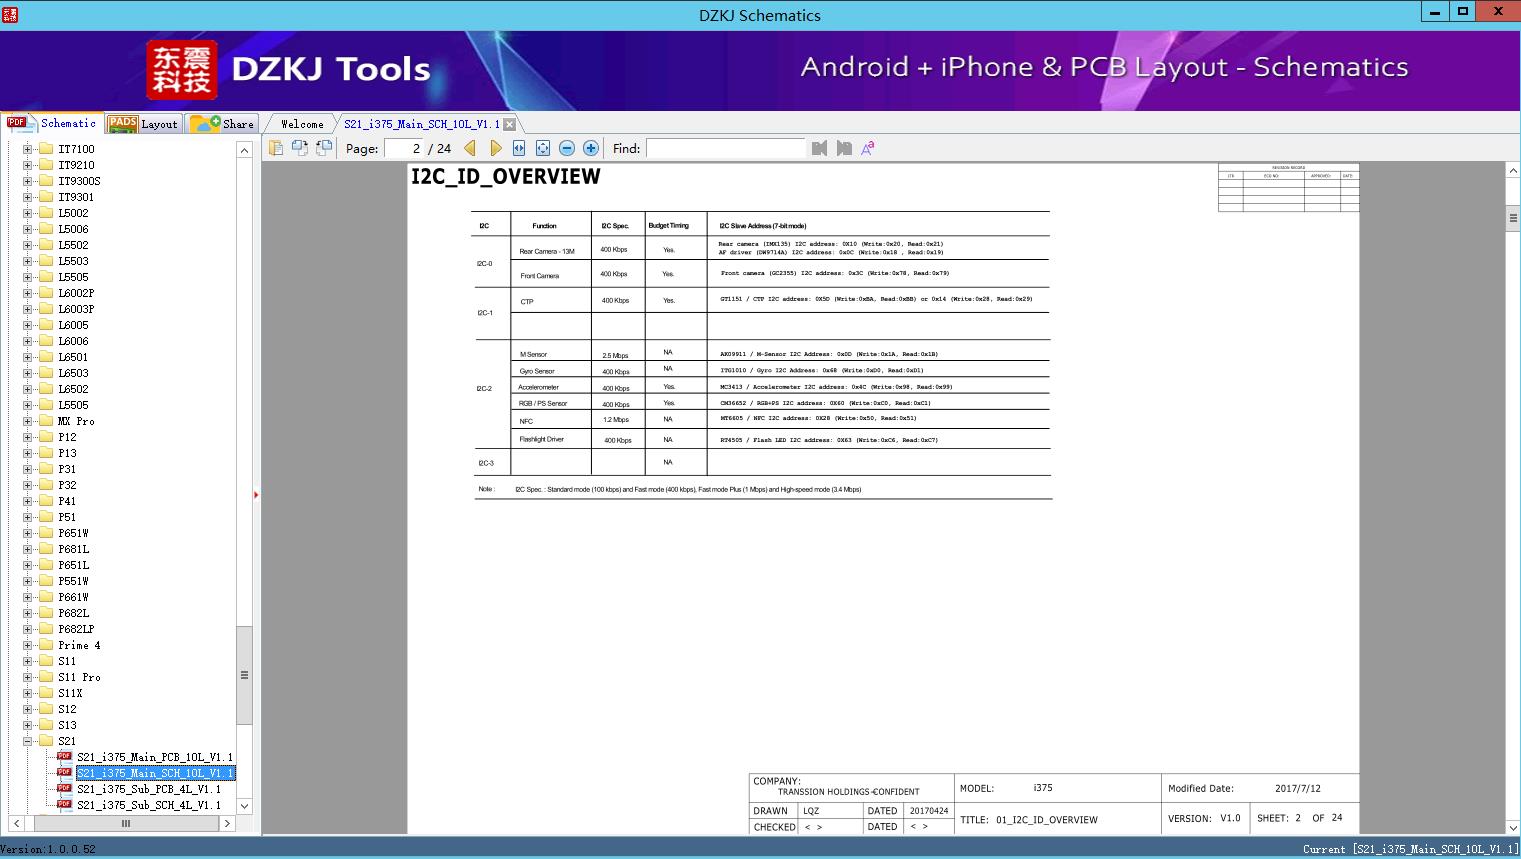Click the L5503 folder label
This screenshot has width=1521, height=859.
(73, 261)
